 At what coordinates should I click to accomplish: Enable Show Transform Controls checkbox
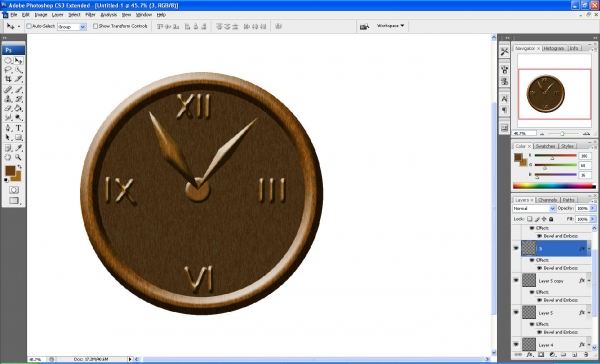point(95,26)
